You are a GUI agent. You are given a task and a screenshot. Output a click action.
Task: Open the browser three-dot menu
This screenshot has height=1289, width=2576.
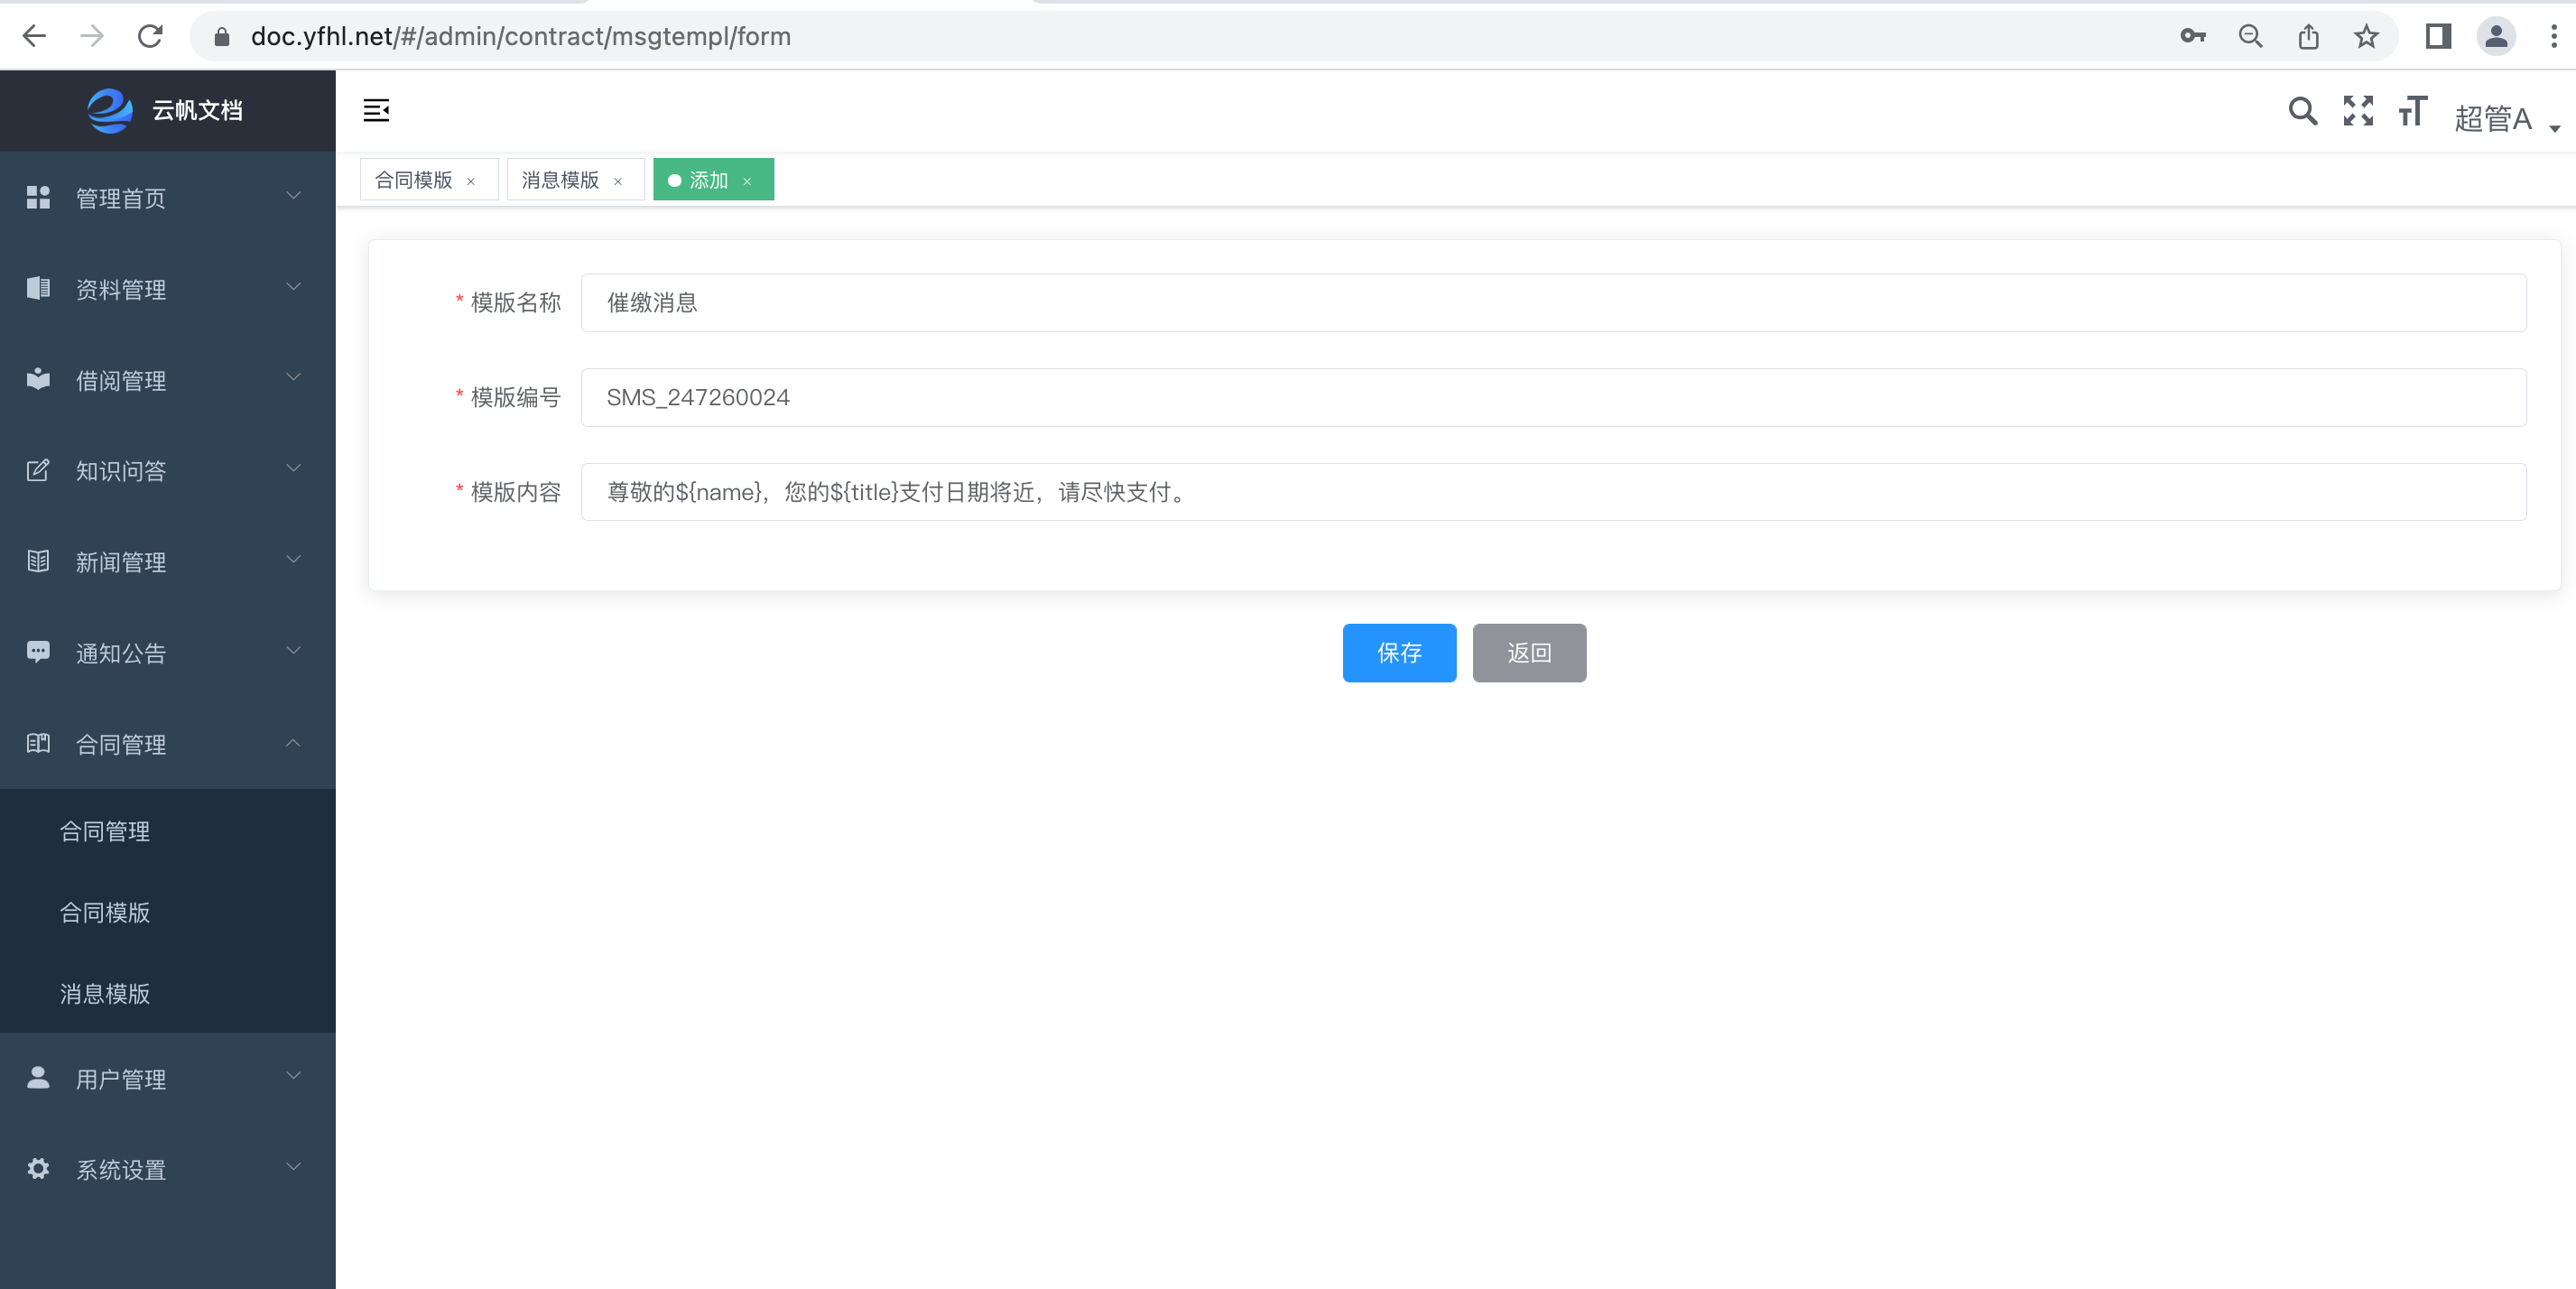coord(2554,36)
